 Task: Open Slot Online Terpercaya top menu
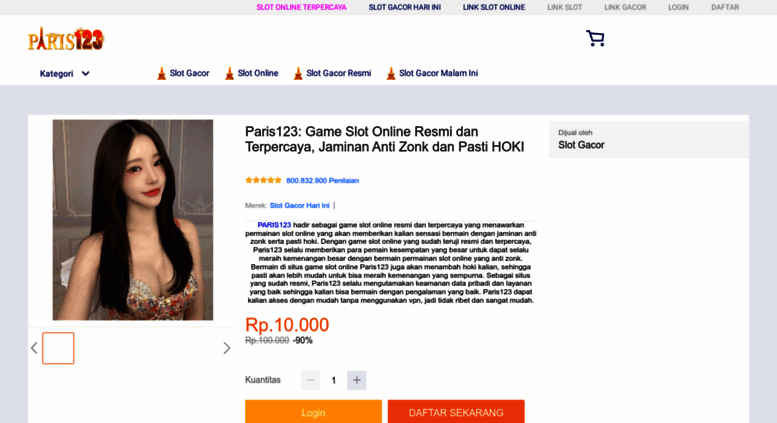[x=301, y=7]
